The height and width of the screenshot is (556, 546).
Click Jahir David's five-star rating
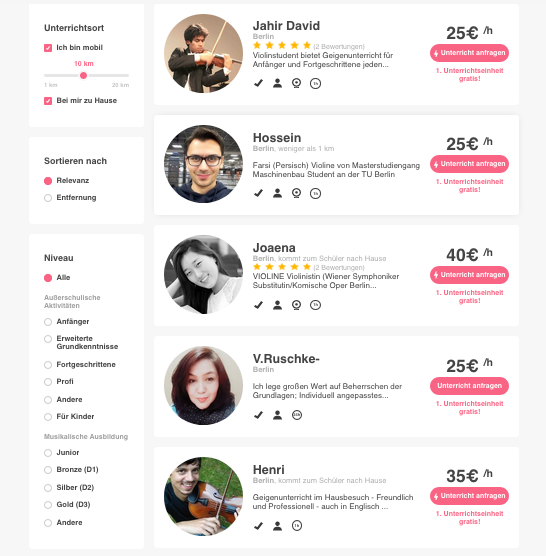(x=282, y=45)
